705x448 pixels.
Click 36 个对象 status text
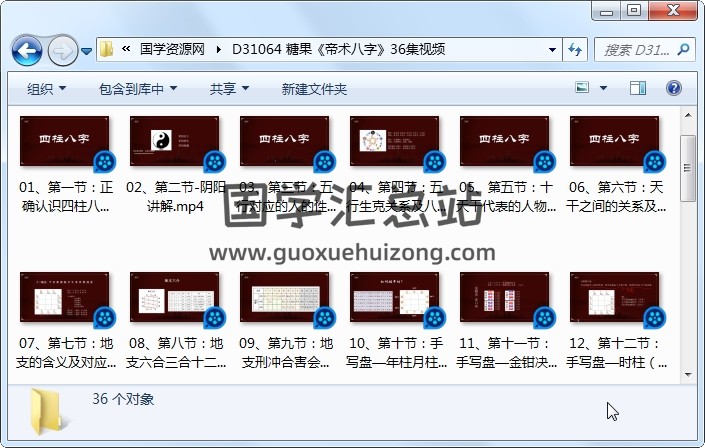[123, 399]
